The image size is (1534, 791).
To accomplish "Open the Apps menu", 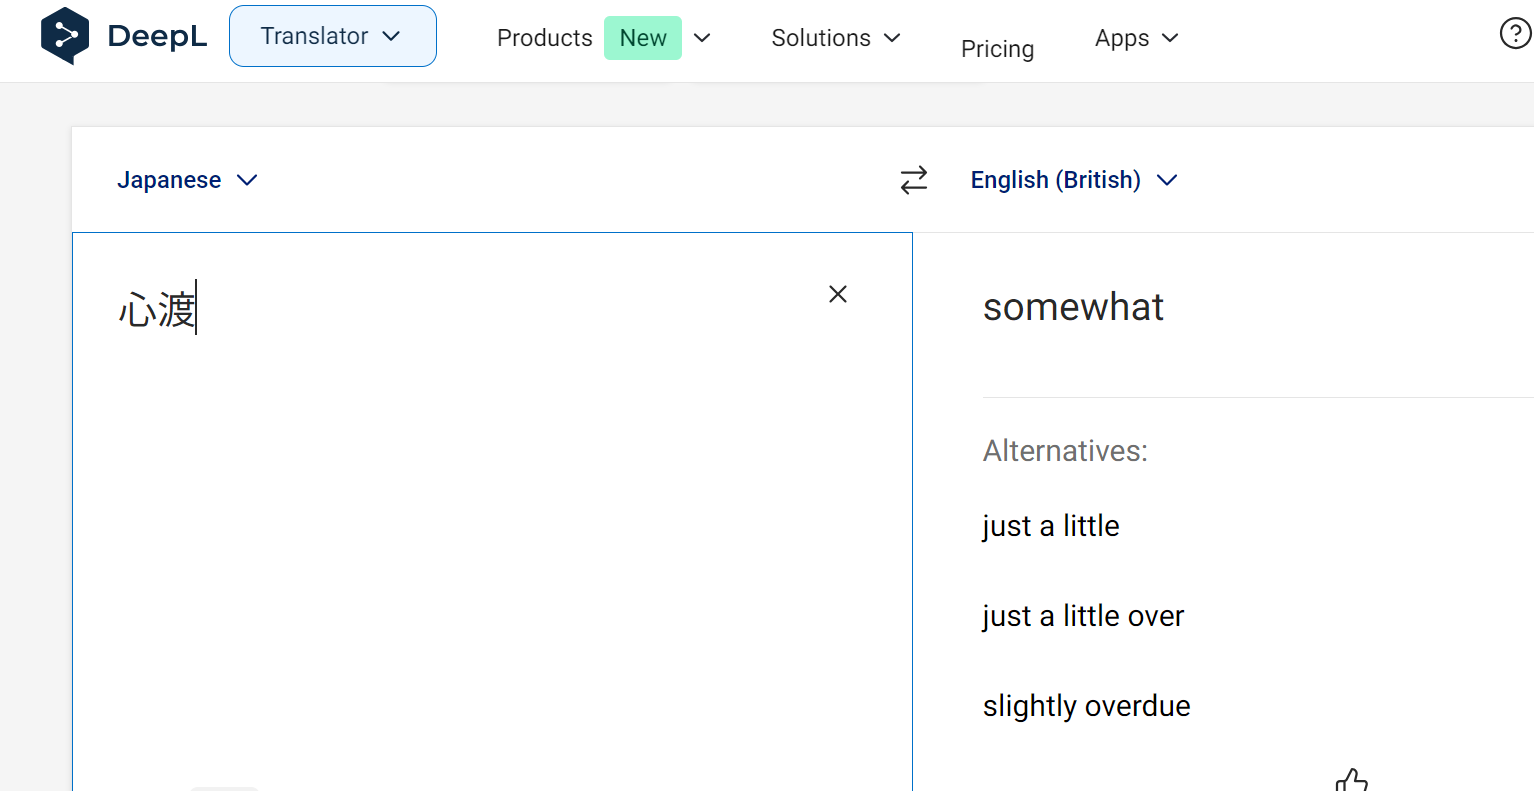I will pos(1136,38).
